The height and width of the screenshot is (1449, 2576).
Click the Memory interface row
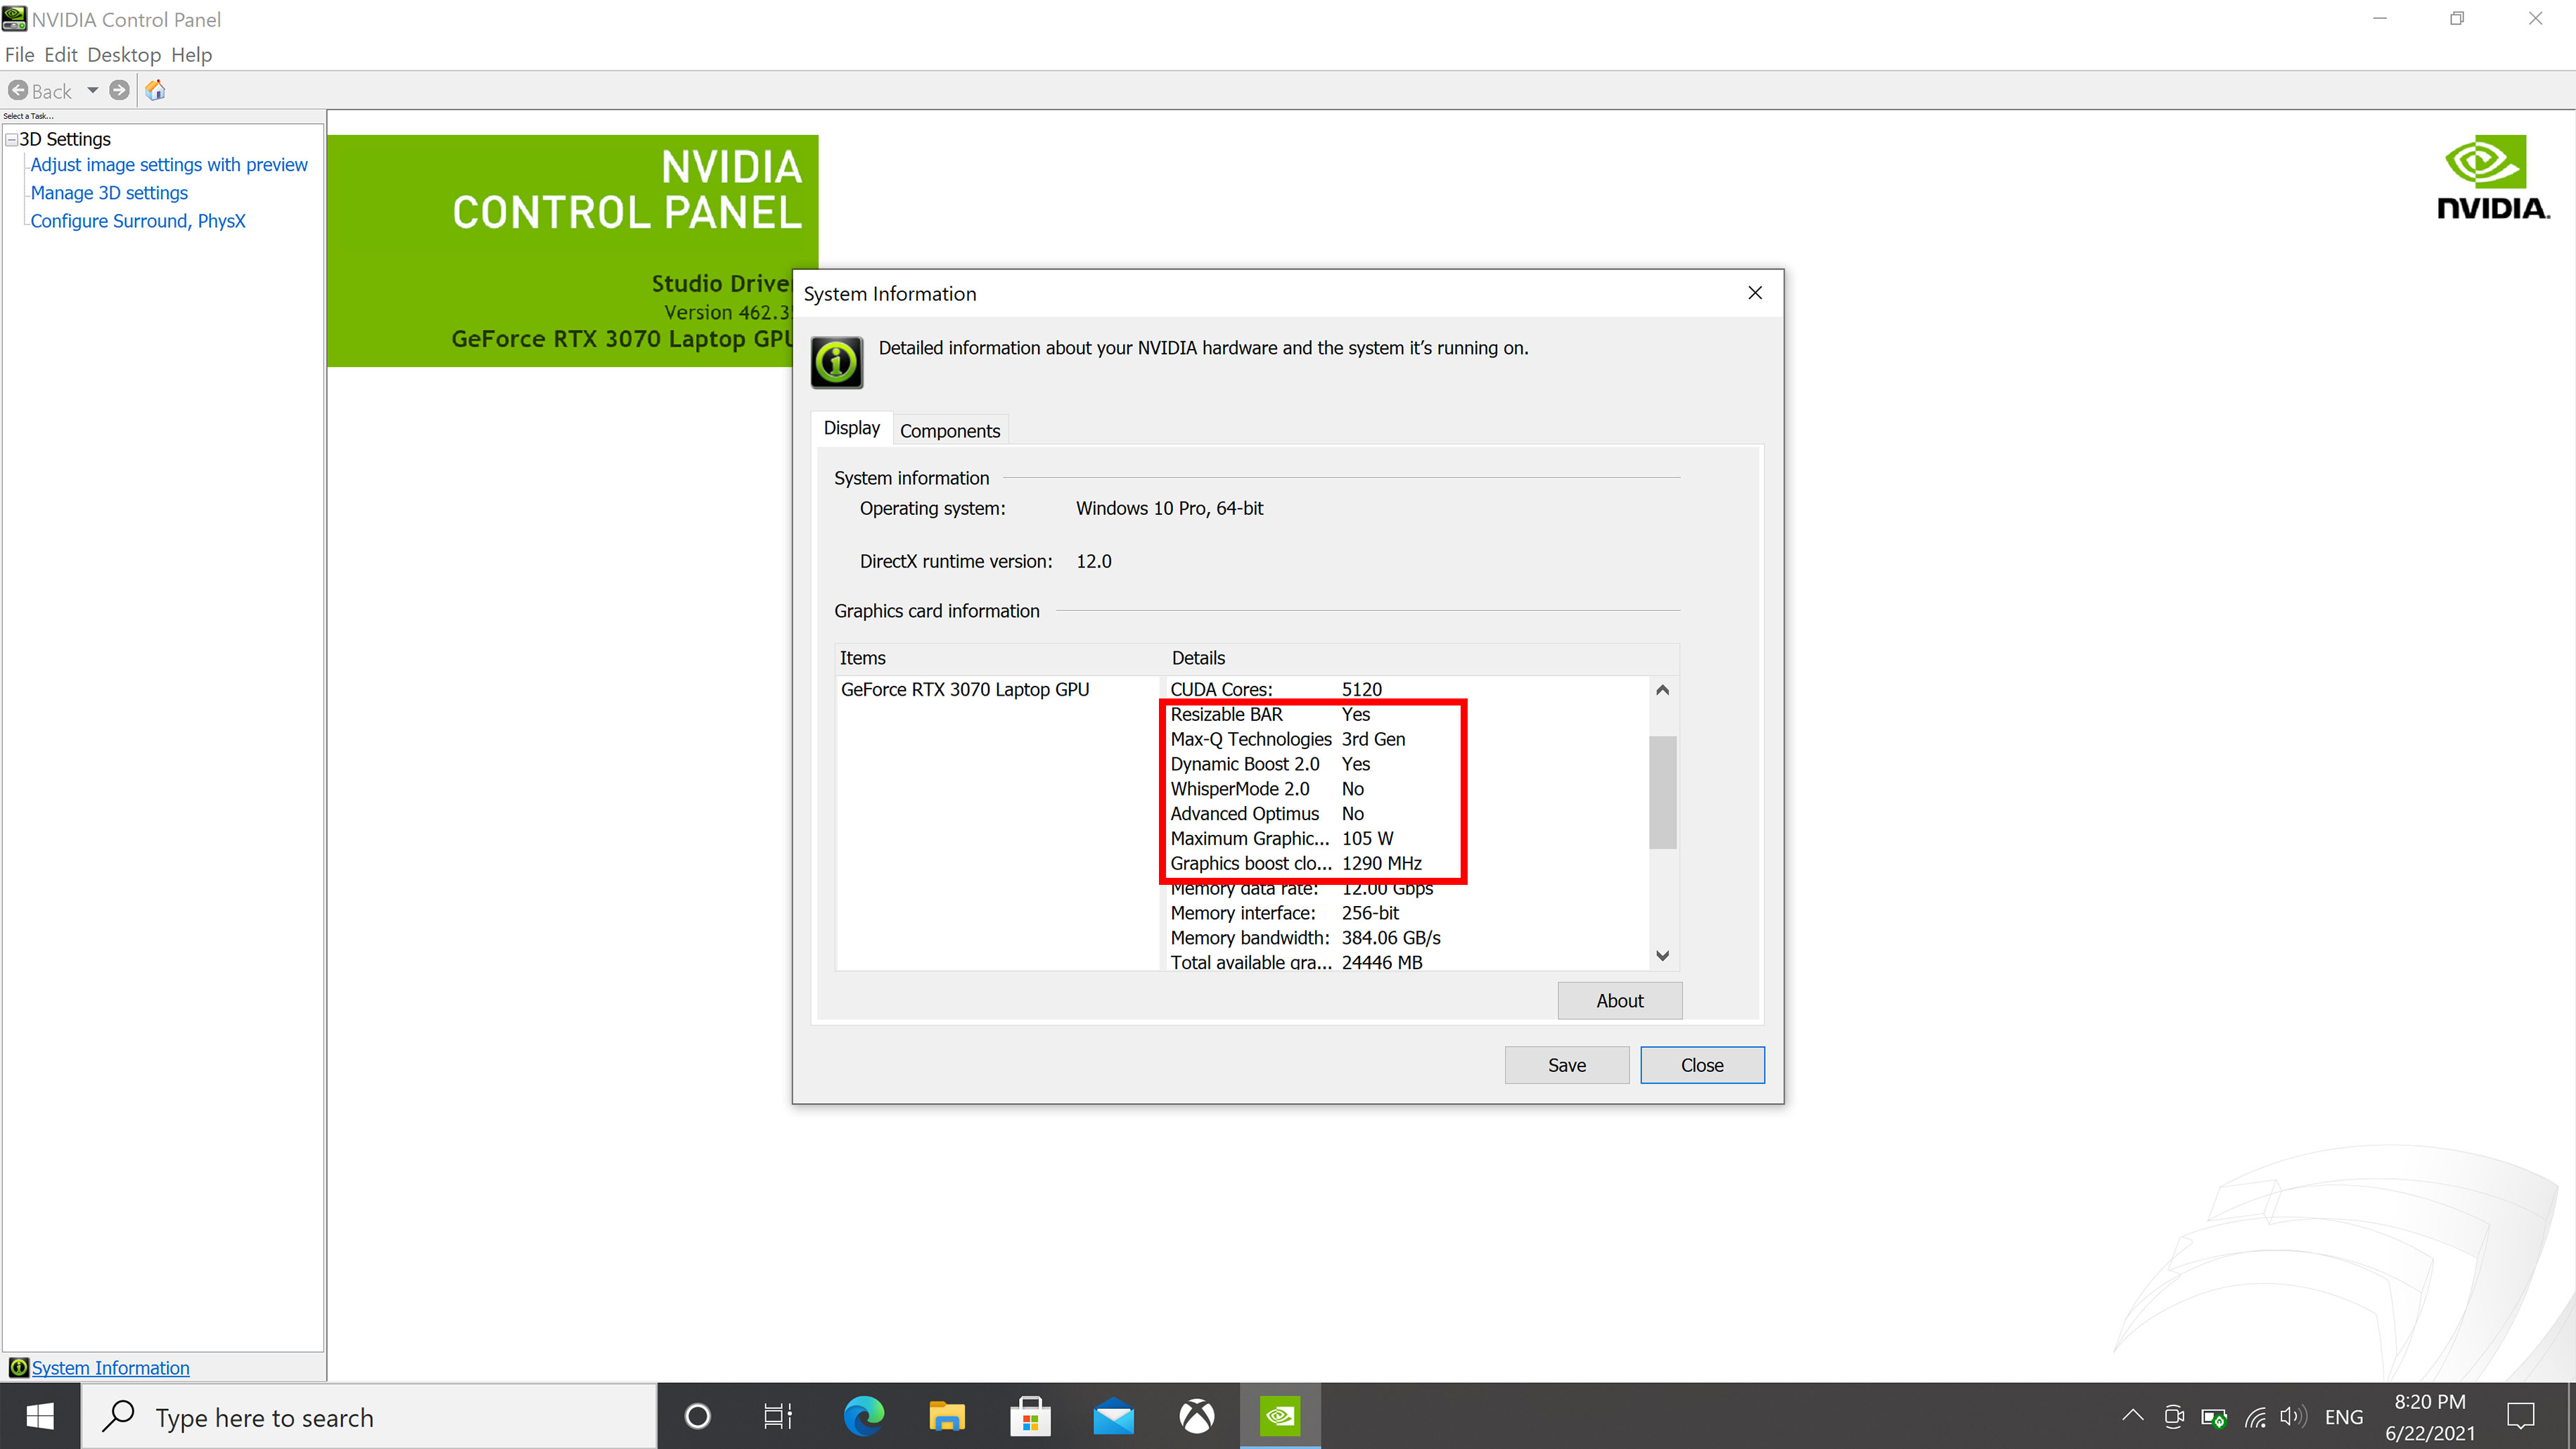click(1285, 914)
